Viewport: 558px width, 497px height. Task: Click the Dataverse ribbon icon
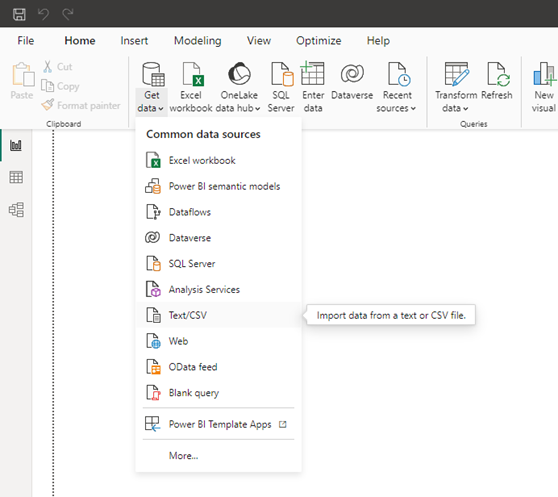pos(352,81)
